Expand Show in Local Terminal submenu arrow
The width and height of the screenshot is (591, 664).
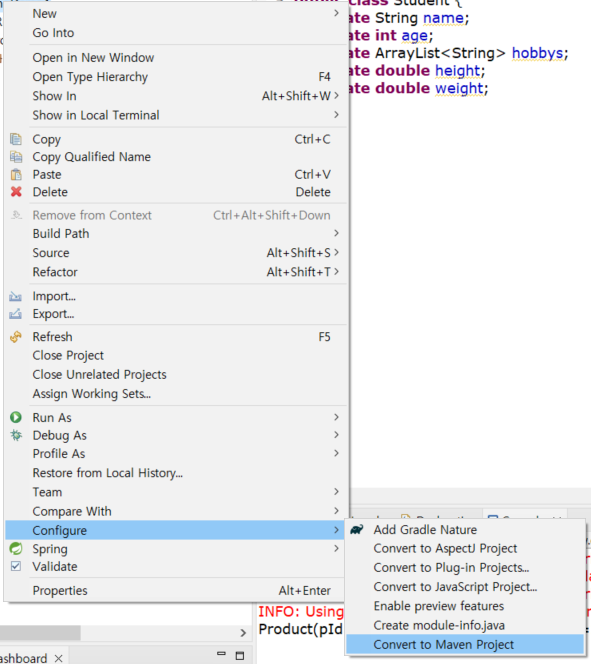point(336,115)
